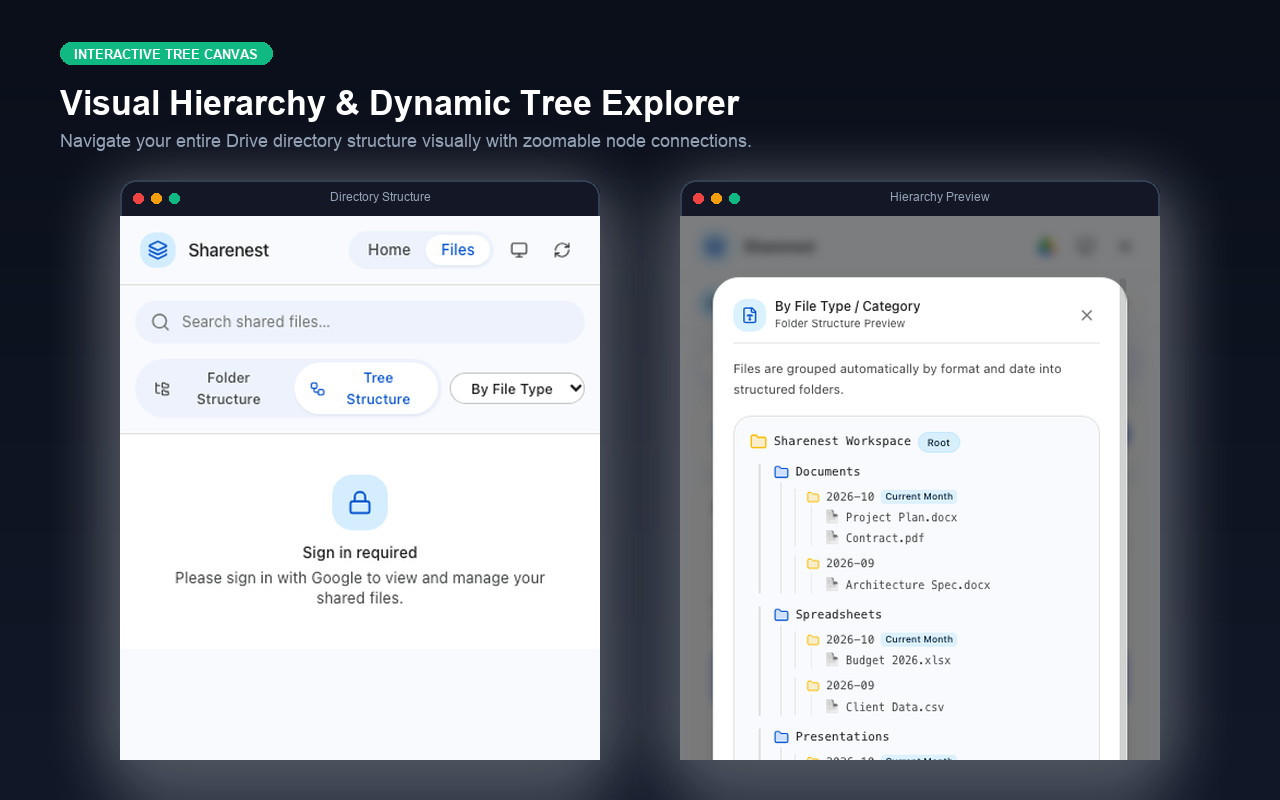Image resolution: width=1280 pixels, height=800 pixels.
Task: Open the By File Type dropdown
Action: (x=517, y=389)
